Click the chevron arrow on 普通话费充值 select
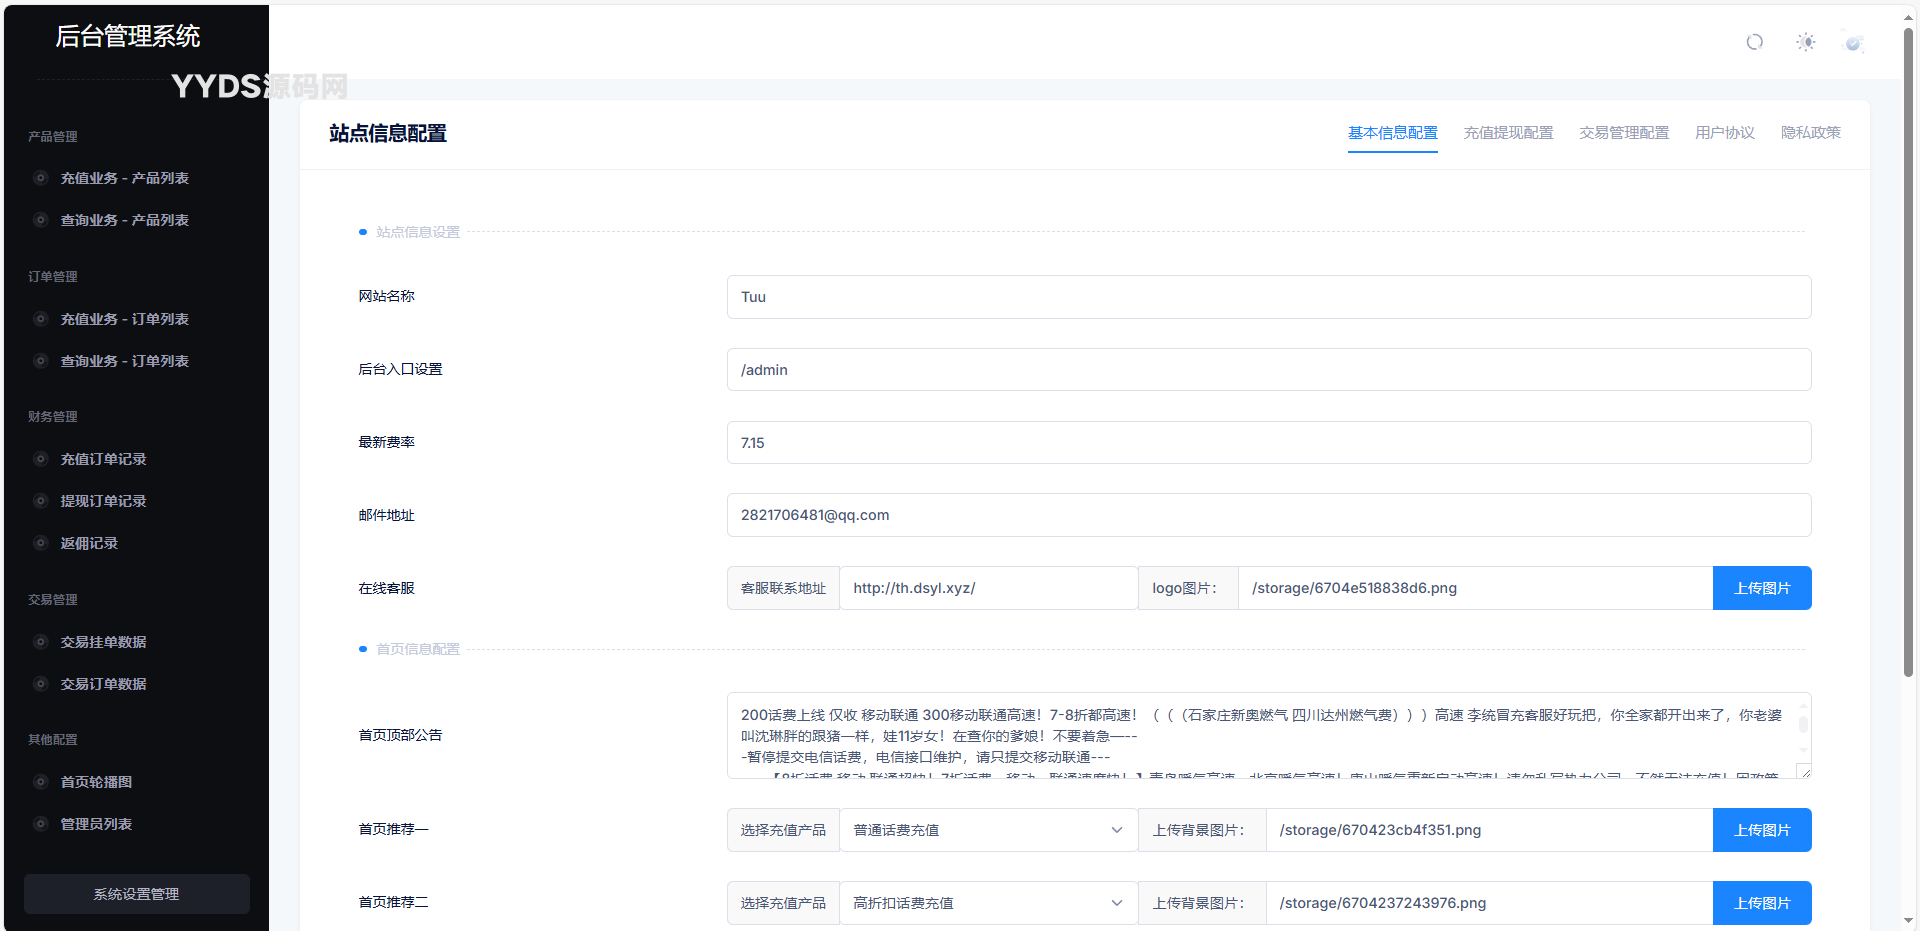This screenshot has height=931, width=1920. tap(1116, 830)
